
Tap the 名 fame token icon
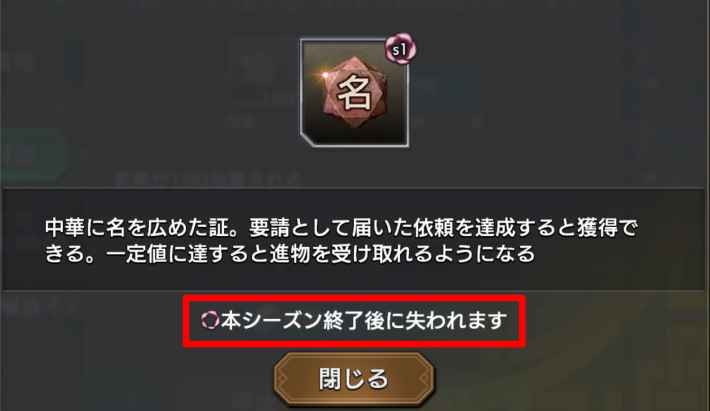(x=354, y=94)
